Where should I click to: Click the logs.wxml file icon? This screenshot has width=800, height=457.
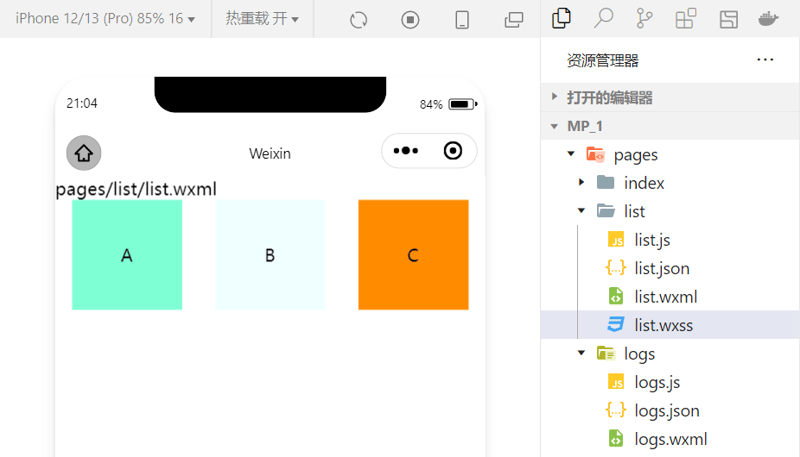pos(616,439)
